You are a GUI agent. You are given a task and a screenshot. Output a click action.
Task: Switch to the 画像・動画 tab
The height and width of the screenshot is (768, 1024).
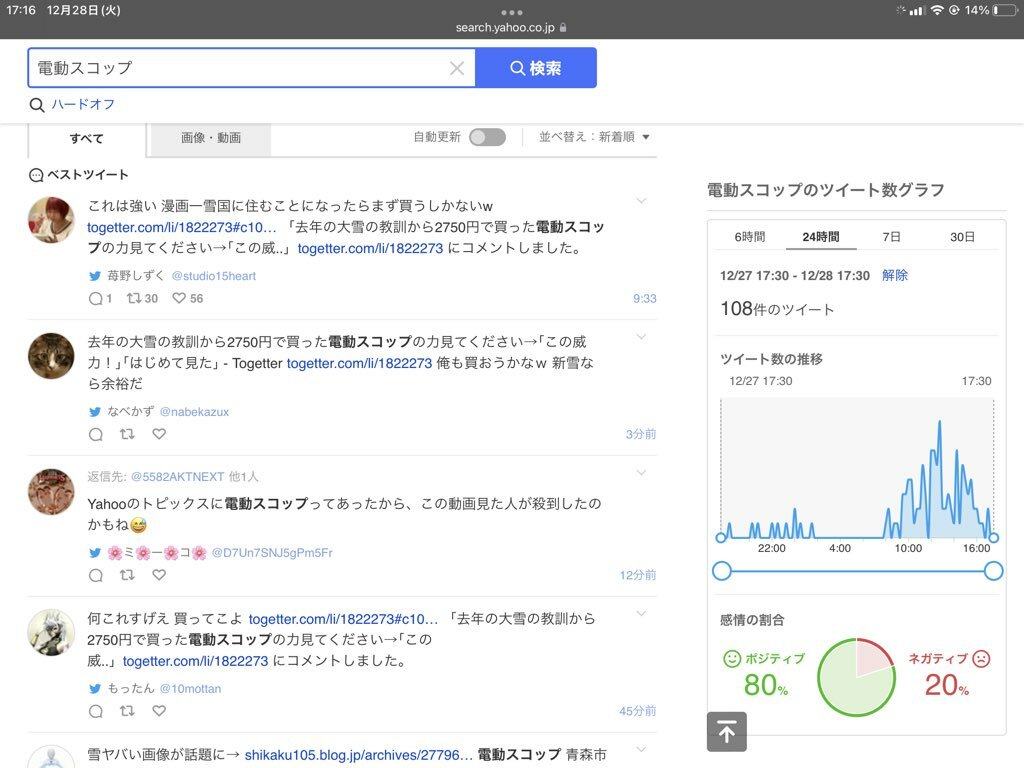[x=210, y=138]
